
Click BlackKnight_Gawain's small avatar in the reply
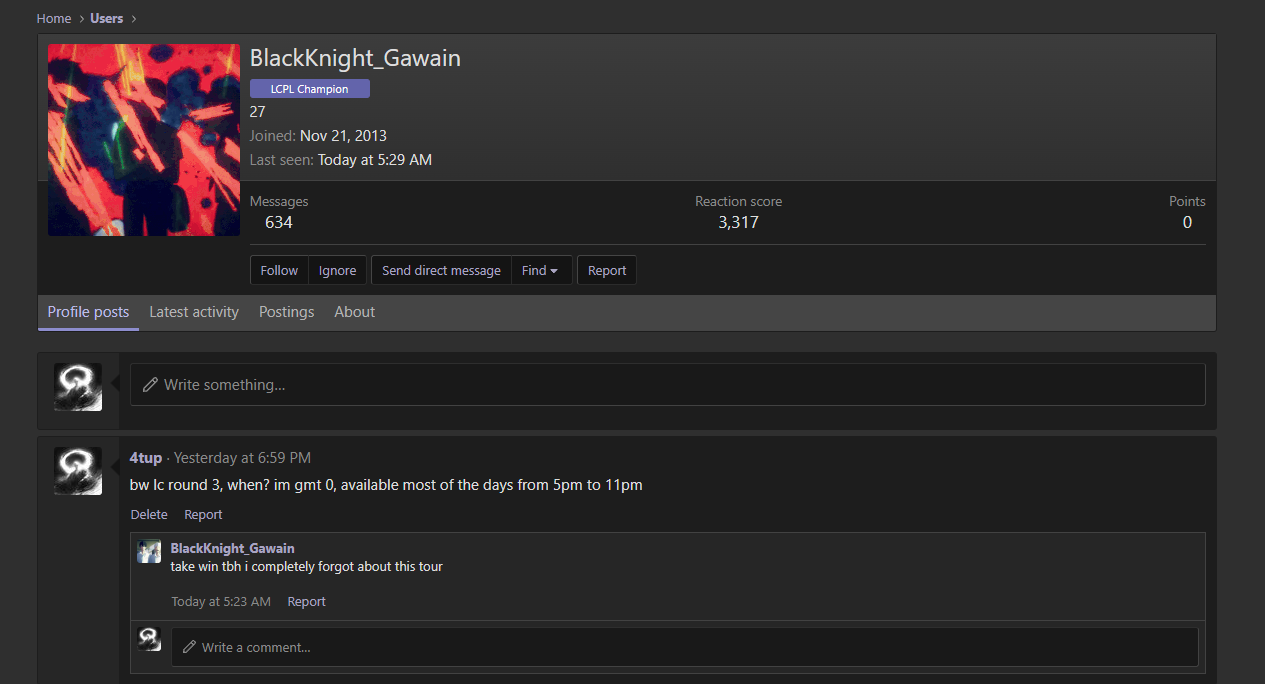click(x=149, y=552)
